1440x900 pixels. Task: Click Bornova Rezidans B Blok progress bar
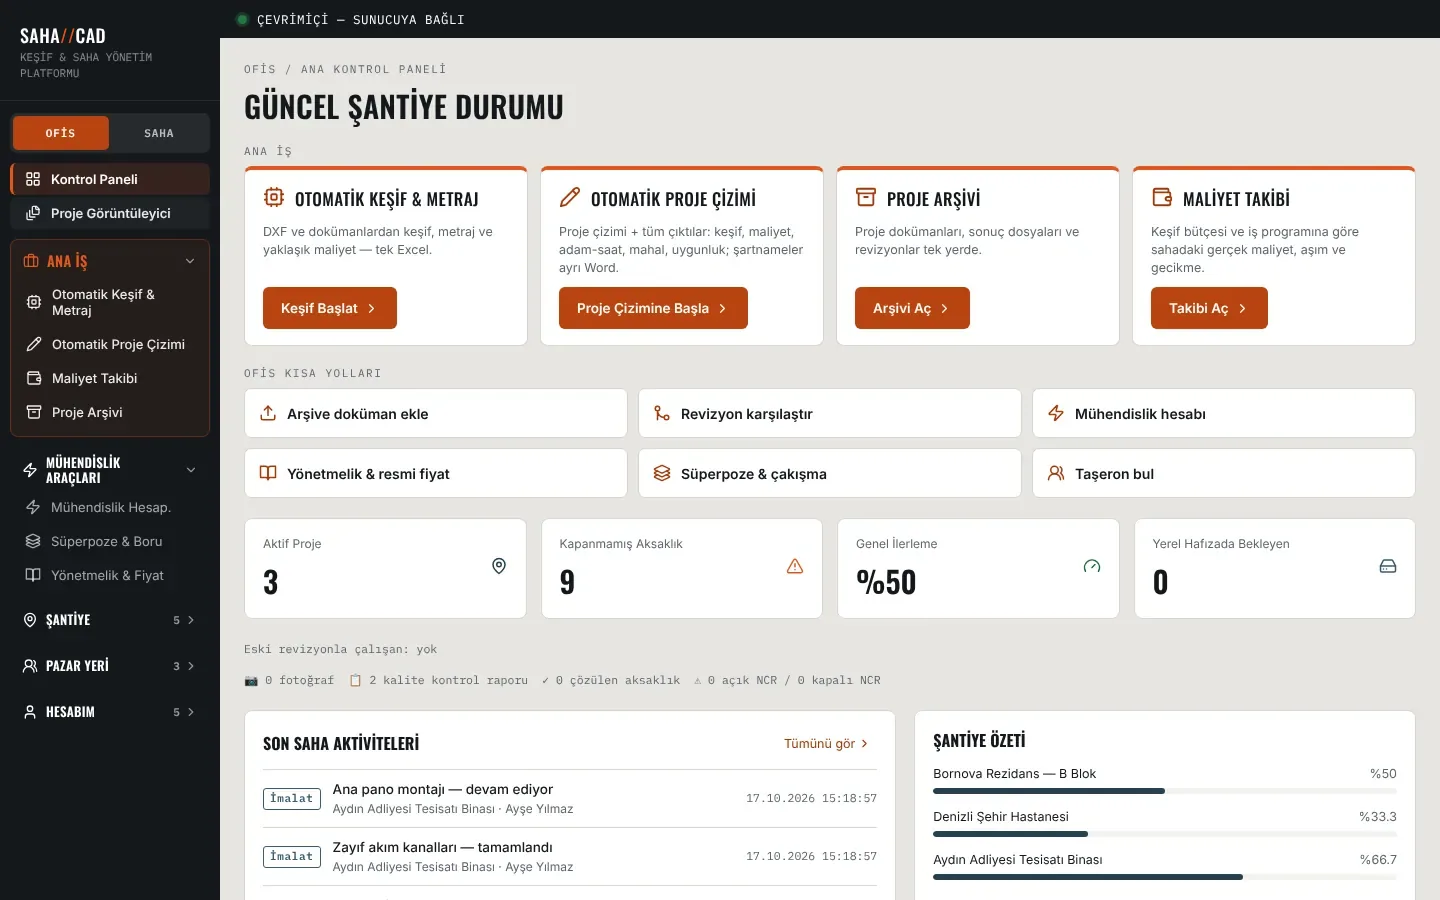tap(1165, 791)
